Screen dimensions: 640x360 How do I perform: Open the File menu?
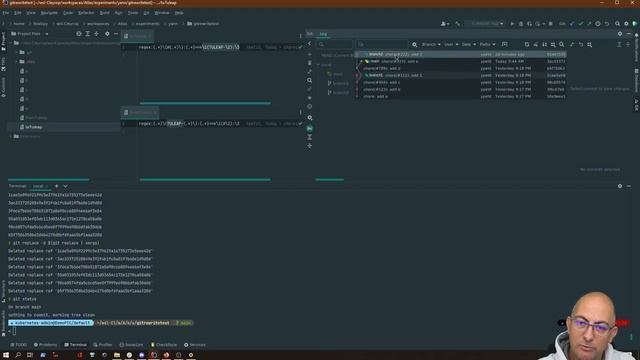6,13
